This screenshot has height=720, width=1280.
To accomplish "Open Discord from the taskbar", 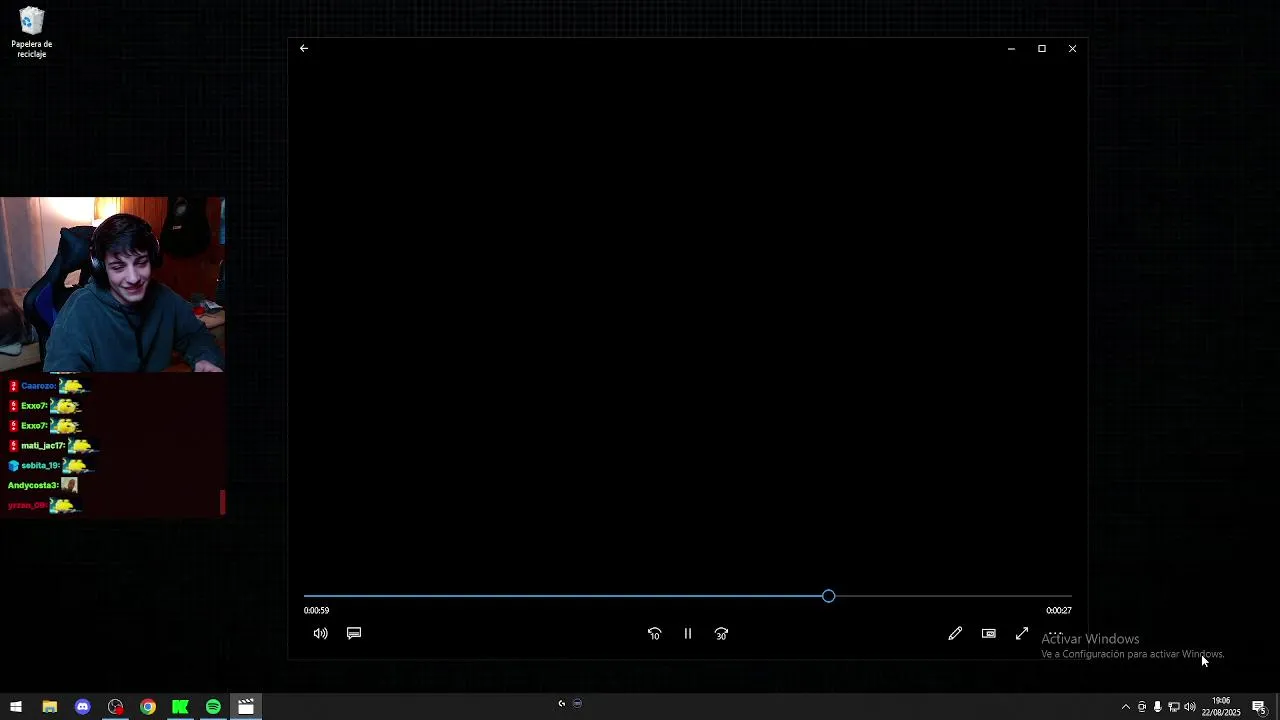I will pos(82,707).
